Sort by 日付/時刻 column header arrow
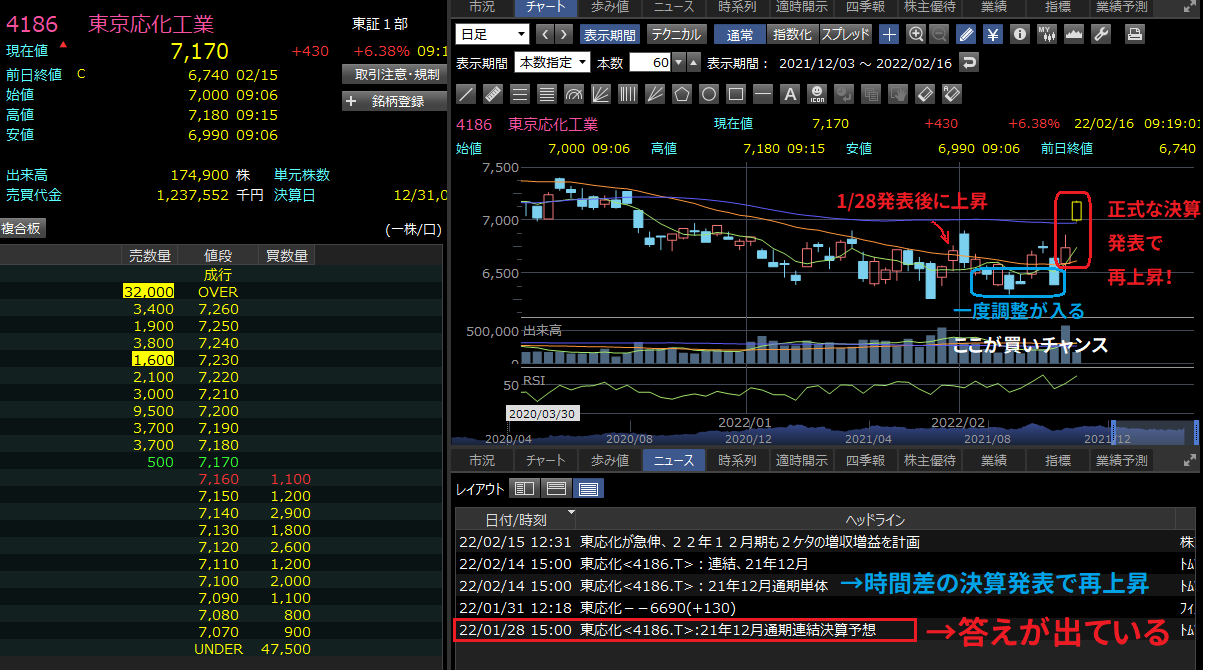This screenshot has height=670, width=1205. tap(571, 514)
